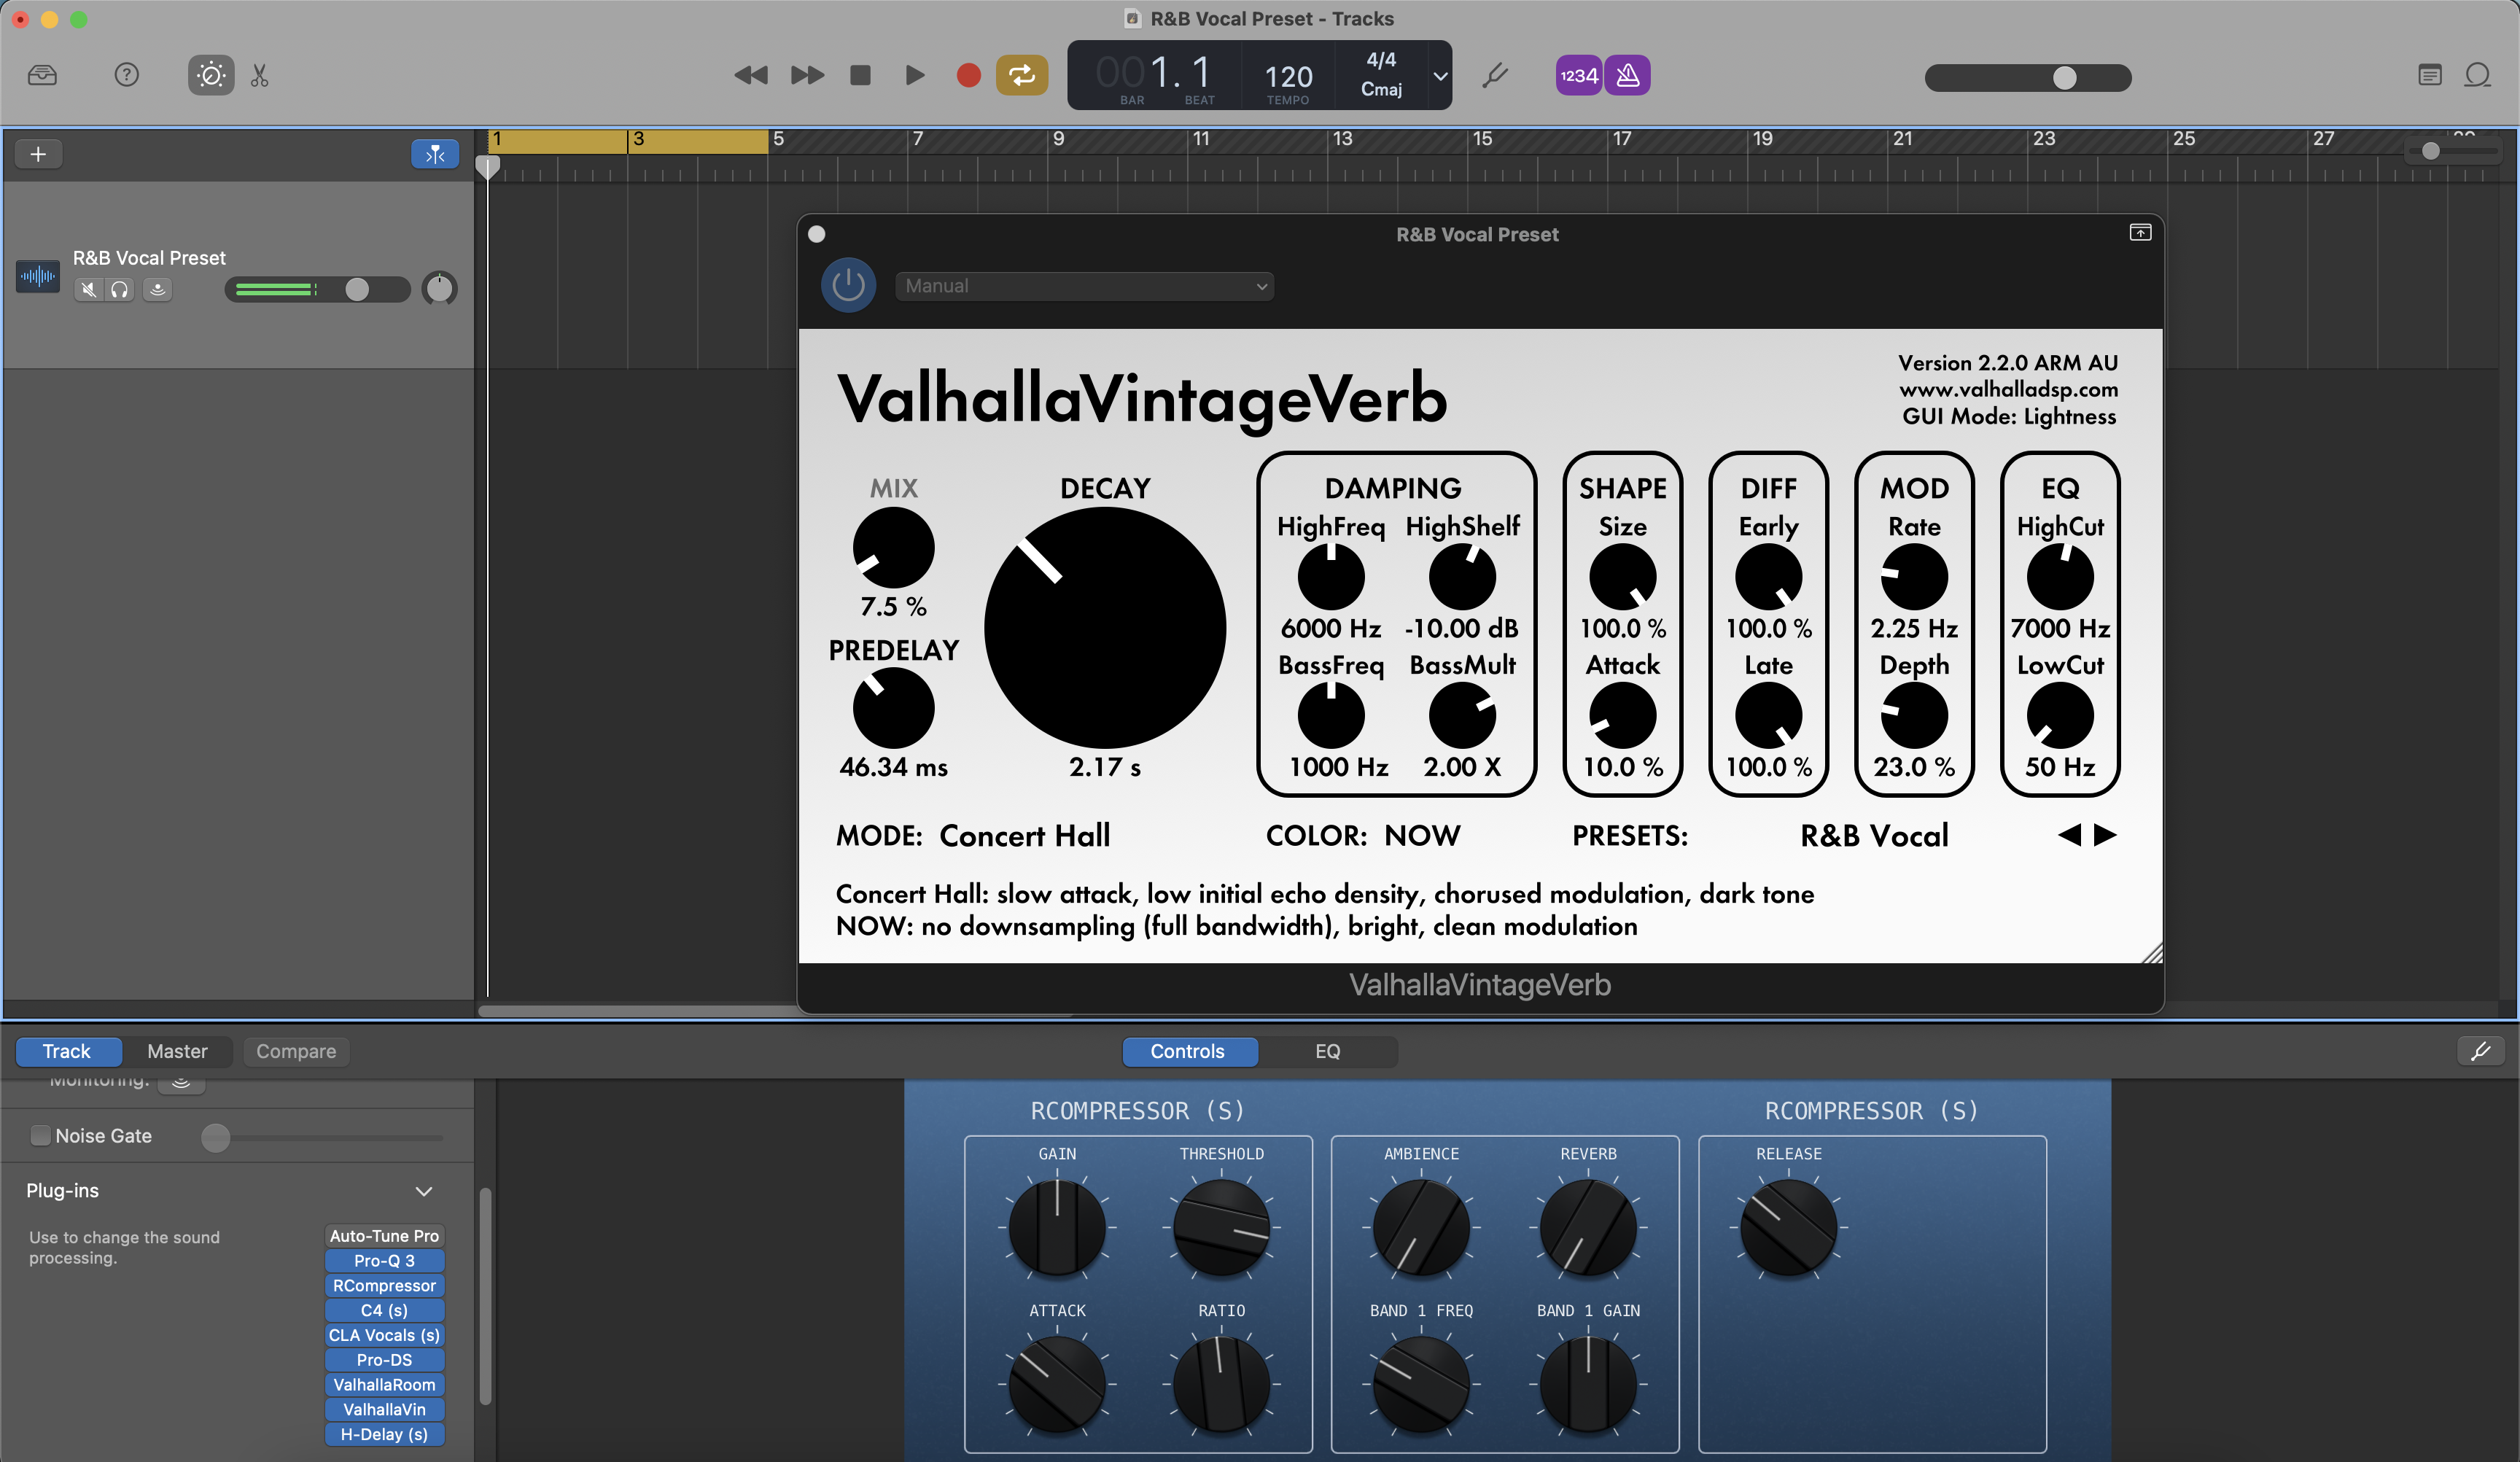The height and width of the screenshot is (1462, 2520).
Task: Enable the Noise Gate checkbox
Action: [41, 1135]
